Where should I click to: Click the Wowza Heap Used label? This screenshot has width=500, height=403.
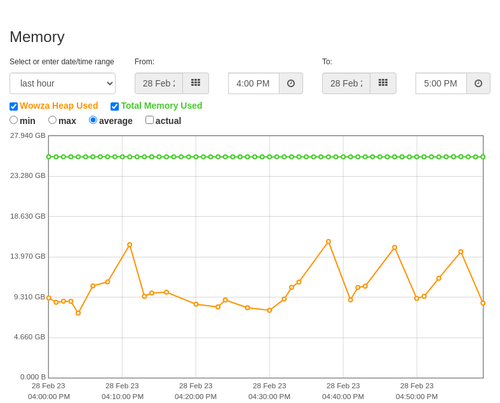[59, 106]
